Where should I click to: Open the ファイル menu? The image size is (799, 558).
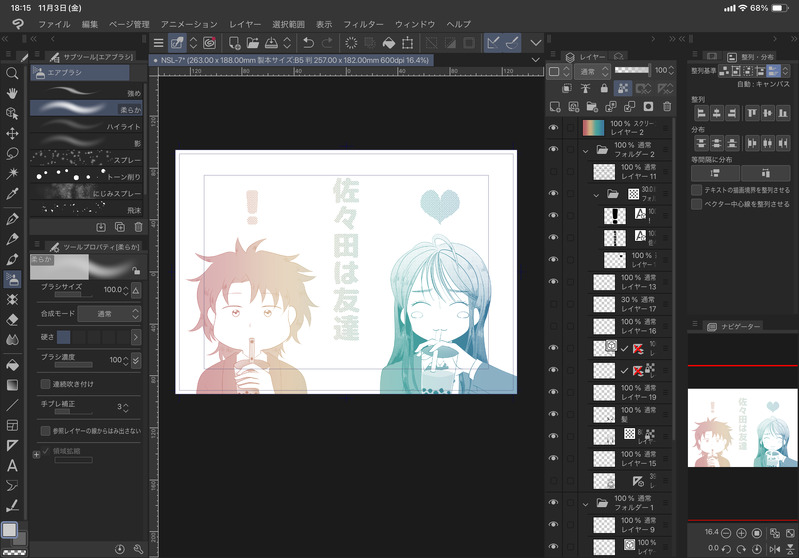point(54,24)
